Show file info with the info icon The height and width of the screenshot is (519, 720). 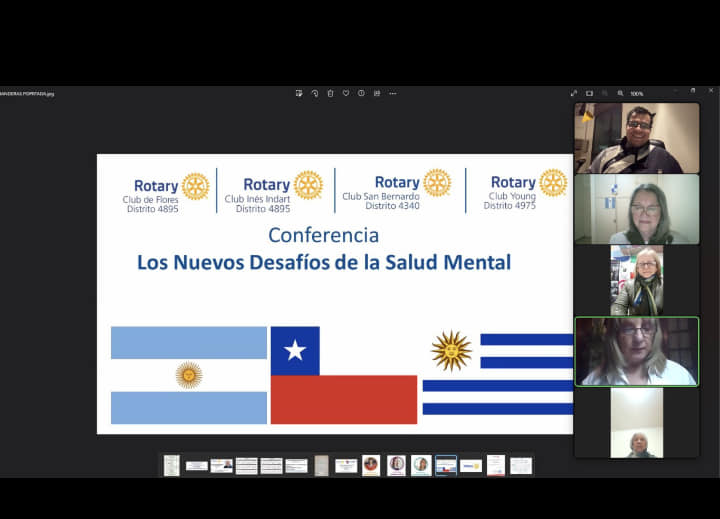361,93
